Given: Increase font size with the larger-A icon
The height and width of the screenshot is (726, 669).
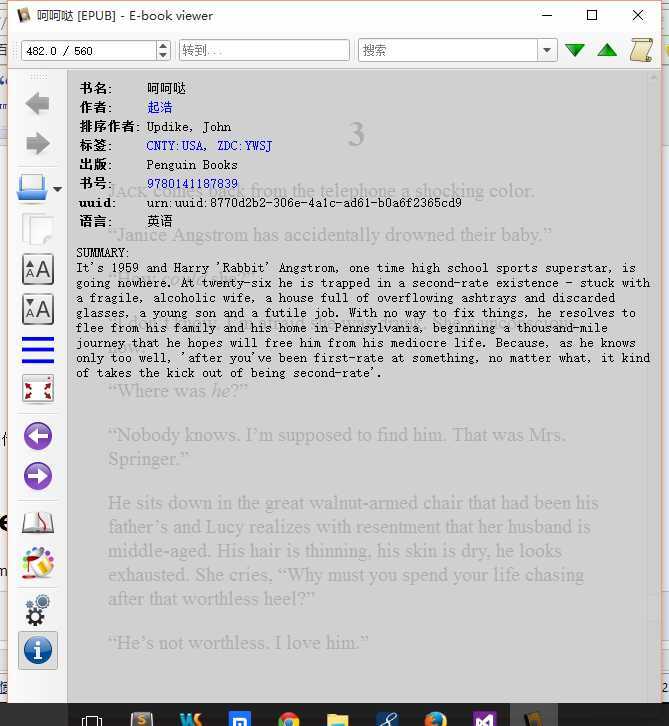Looking at the screenshot, I should click(38, 269).
